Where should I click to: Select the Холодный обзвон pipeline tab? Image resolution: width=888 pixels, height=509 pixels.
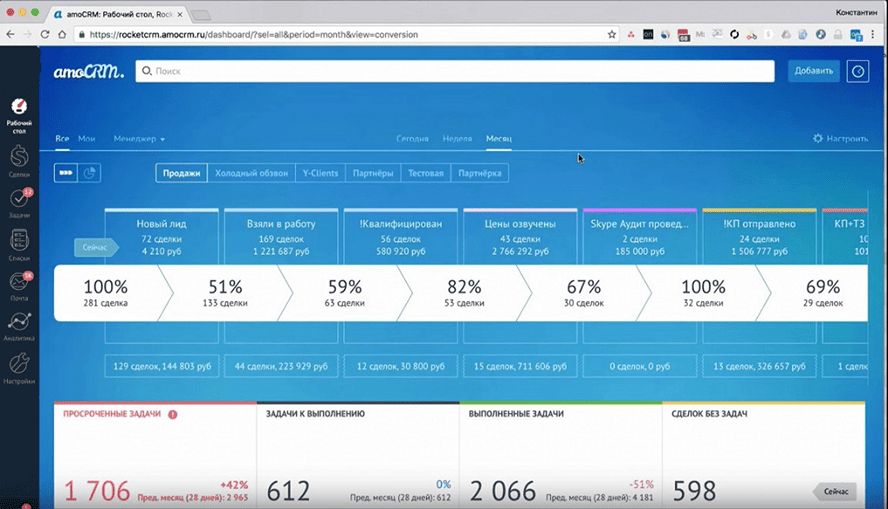pos(251,173)
